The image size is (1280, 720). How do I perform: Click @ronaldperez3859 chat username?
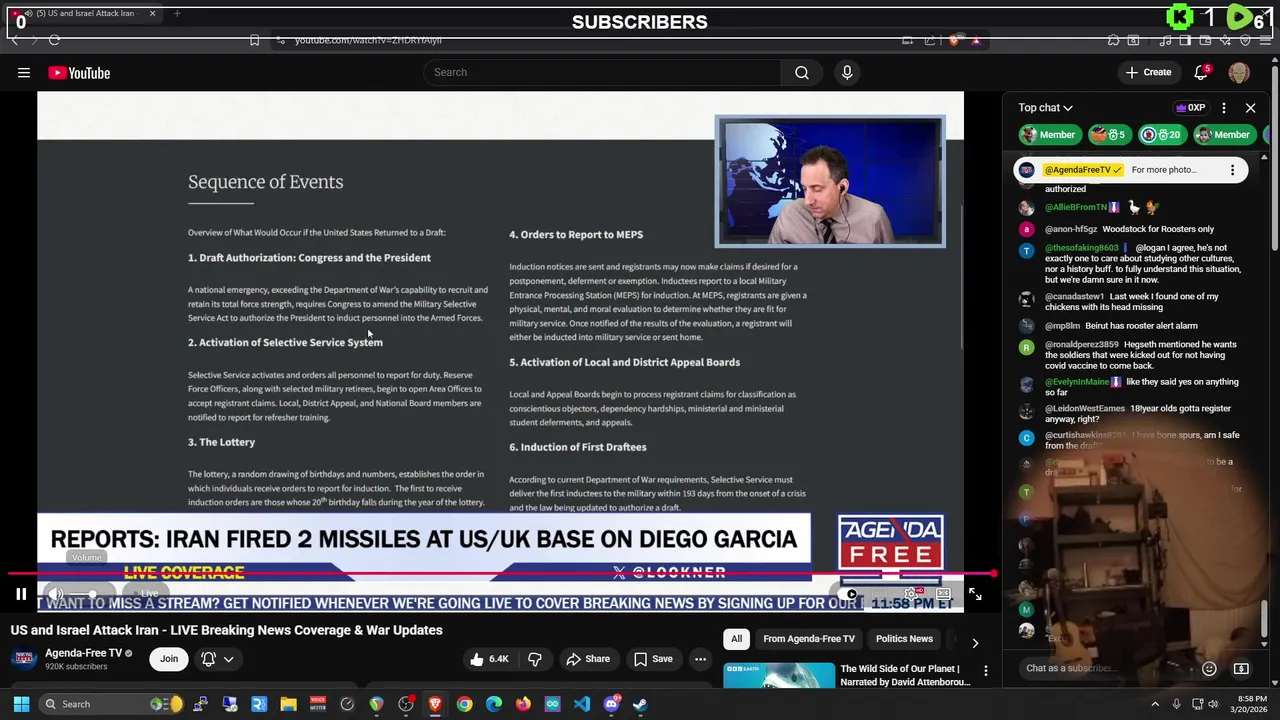coord(1082,344)
